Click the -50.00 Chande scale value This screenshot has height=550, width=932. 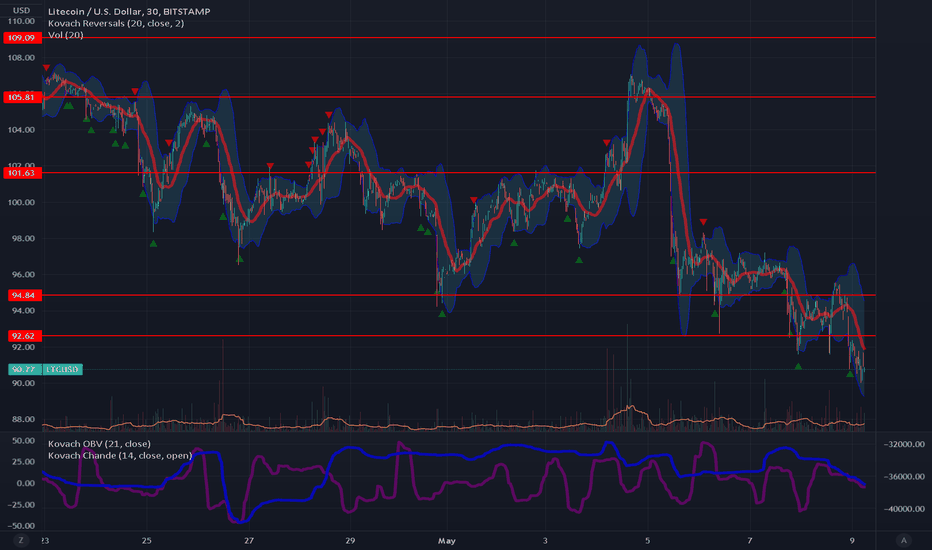coord(21,526)
